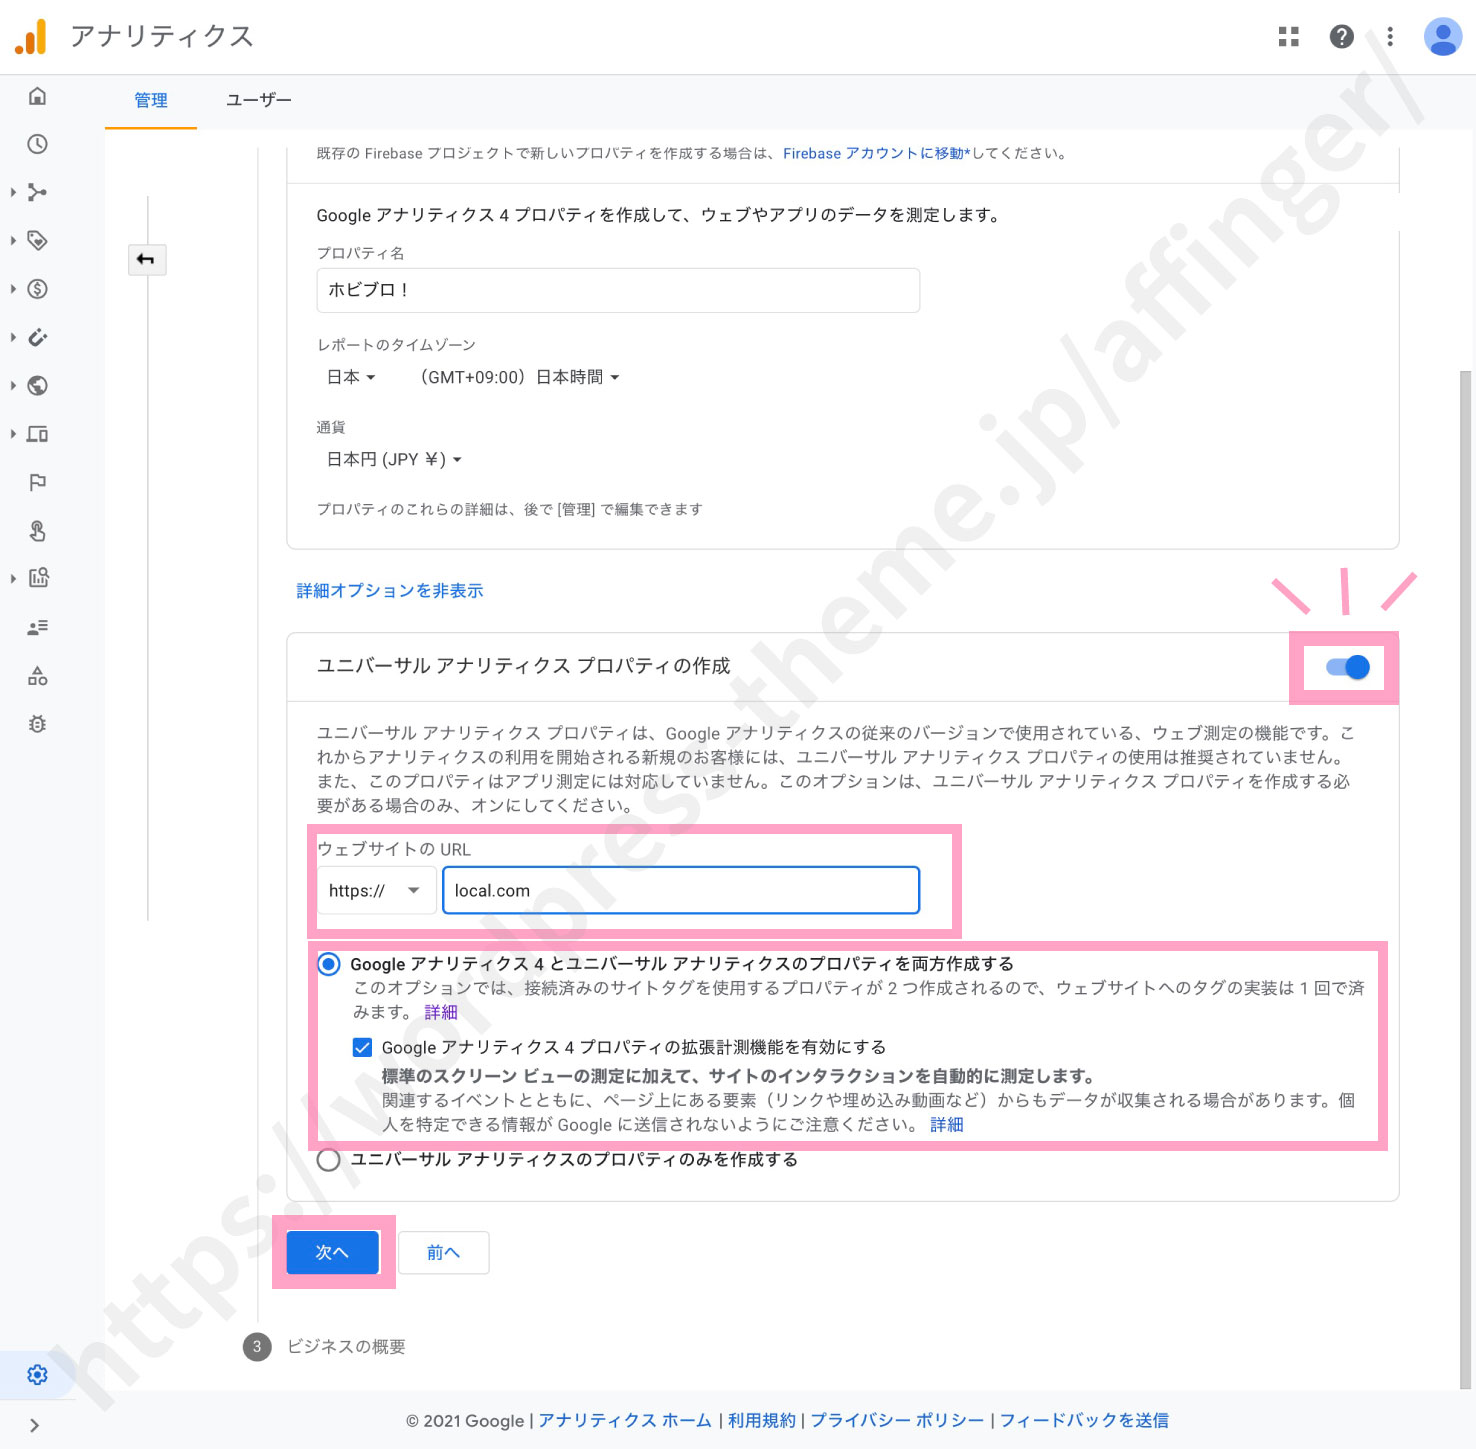This screenshot has height=1449, width=1476.
Task: Open the tag-shaped Engagement icon in sidebar
Action: click(37, 240)
